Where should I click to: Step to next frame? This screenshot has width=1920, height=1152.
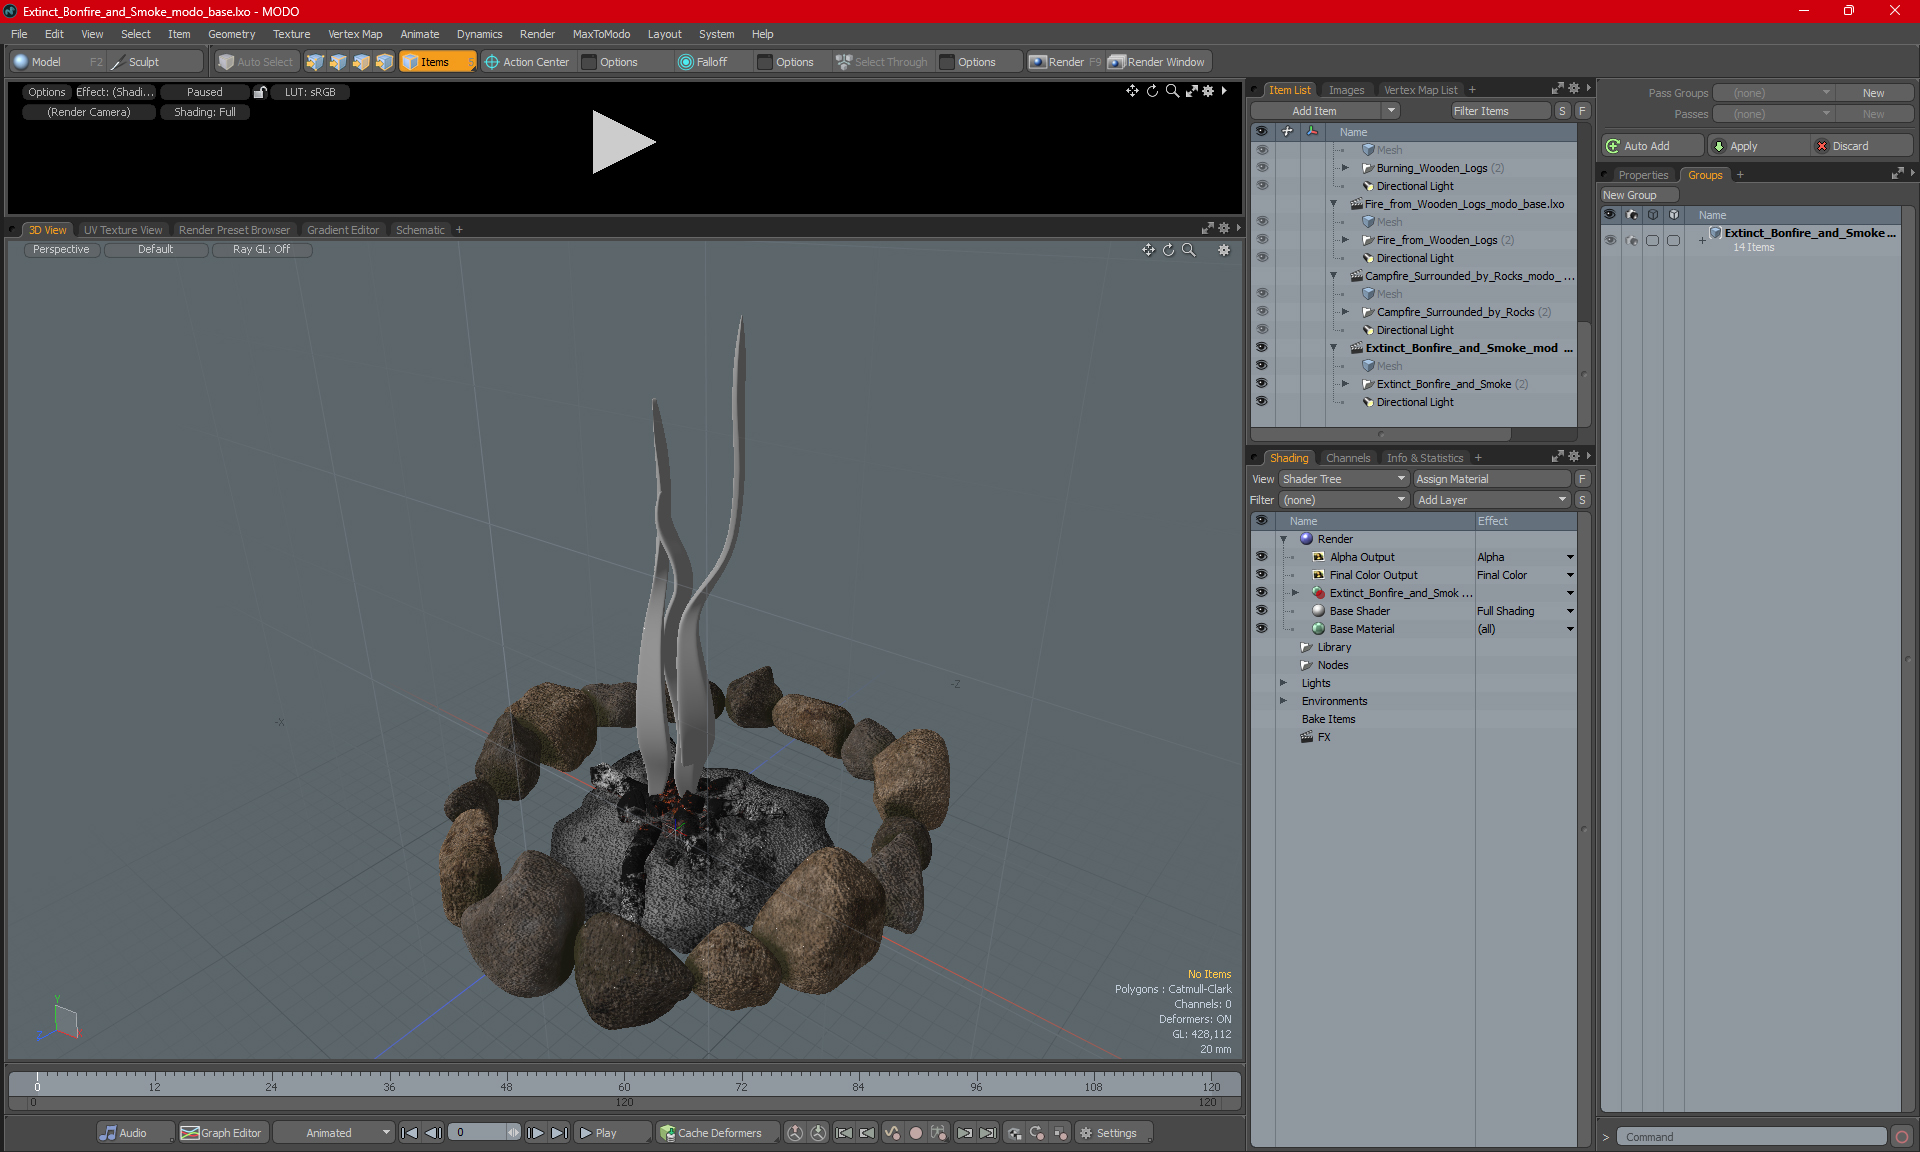(x=535, y=1133)
